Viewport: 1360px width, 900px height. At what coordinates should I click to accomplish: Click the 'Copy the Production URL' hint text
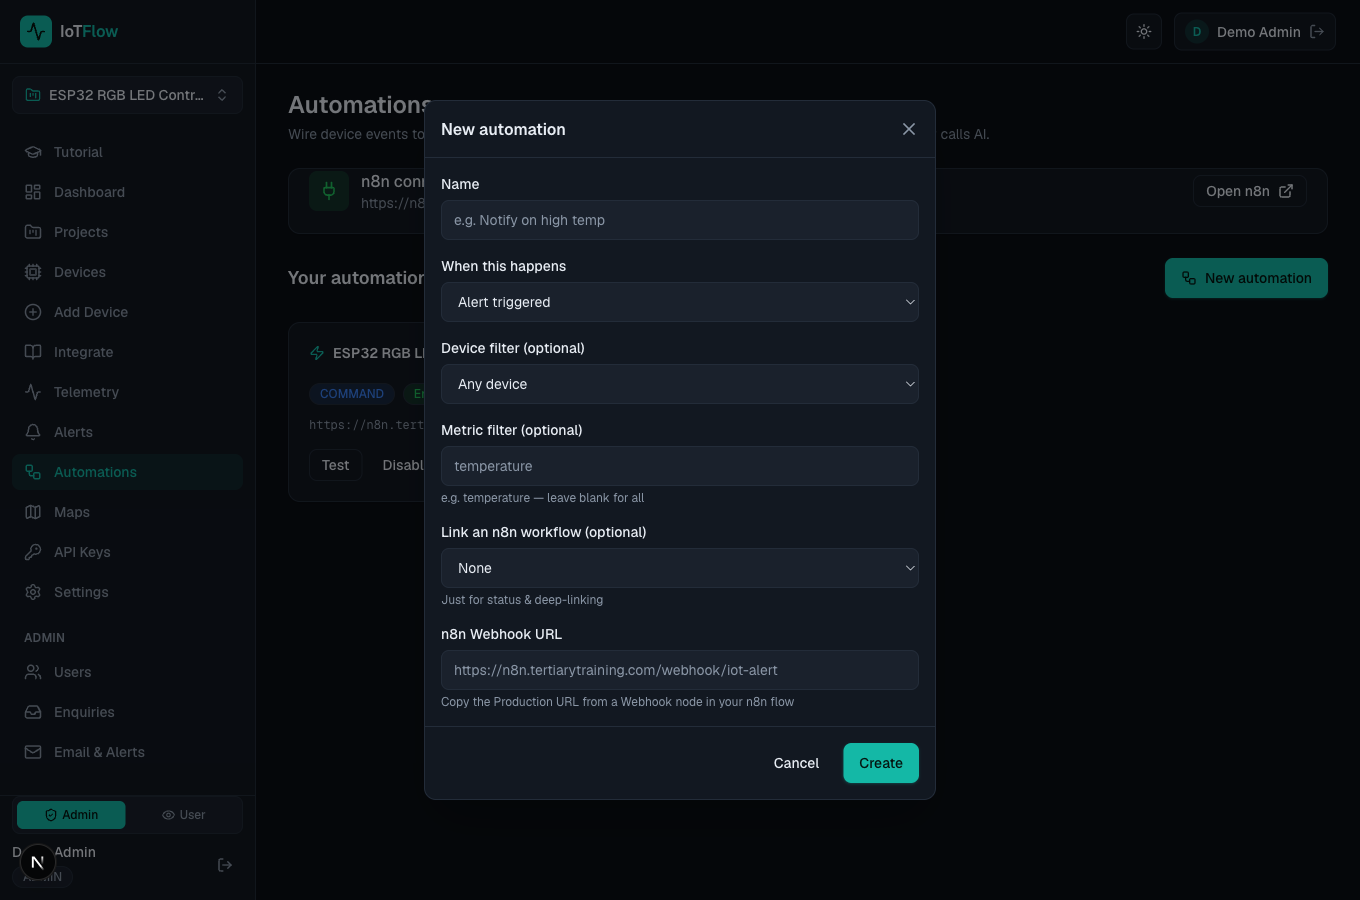617,702
